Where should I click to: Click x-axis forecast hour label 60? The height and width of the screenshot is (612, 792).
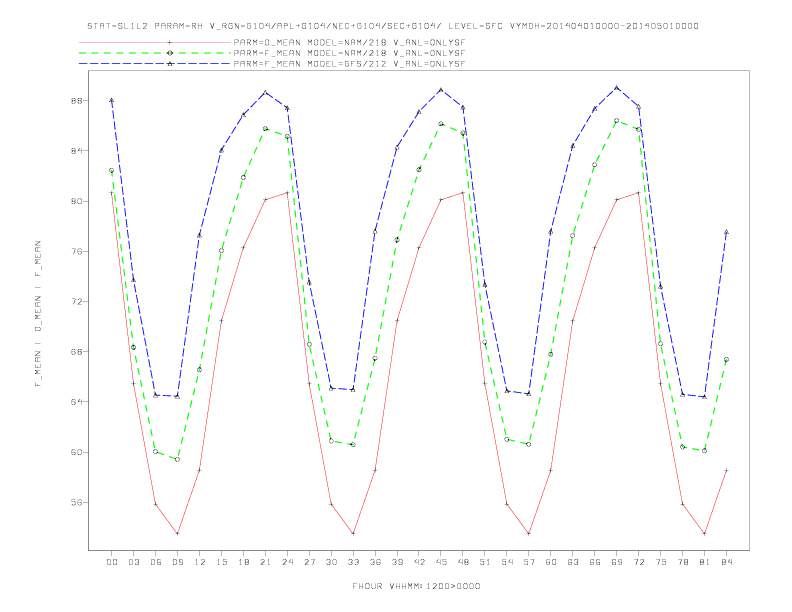click(x=551, y=562)
